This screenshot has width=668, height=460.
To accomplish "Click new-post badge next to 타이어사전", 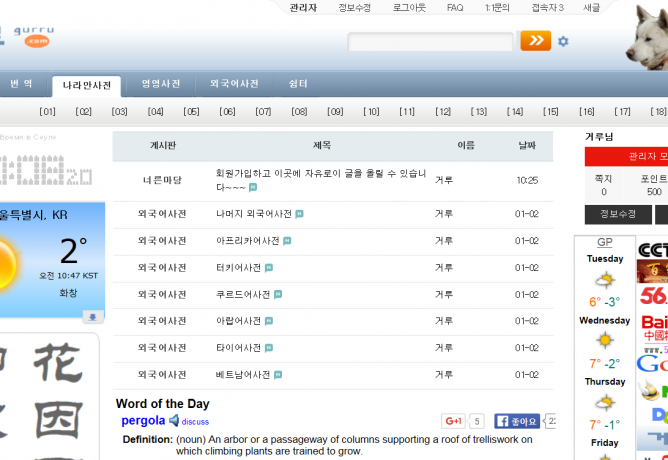I will coord(269,348).
